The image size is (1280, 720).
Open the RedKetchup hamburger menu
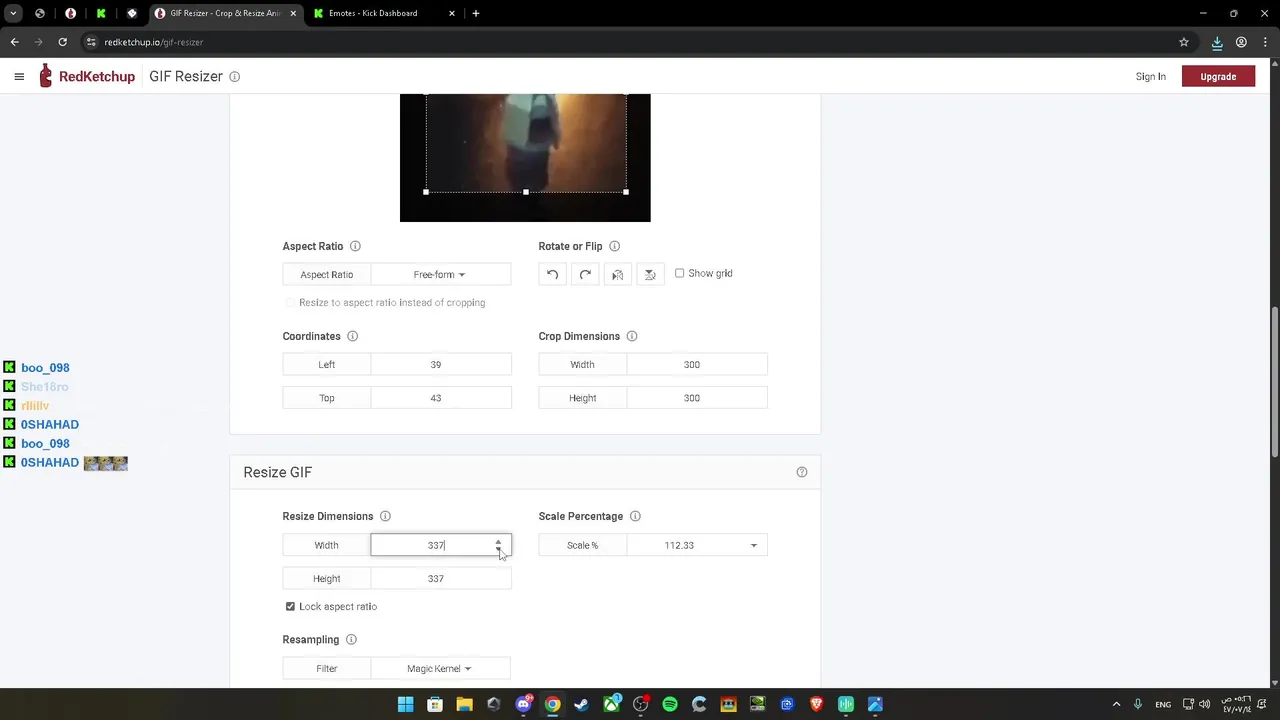19,76
